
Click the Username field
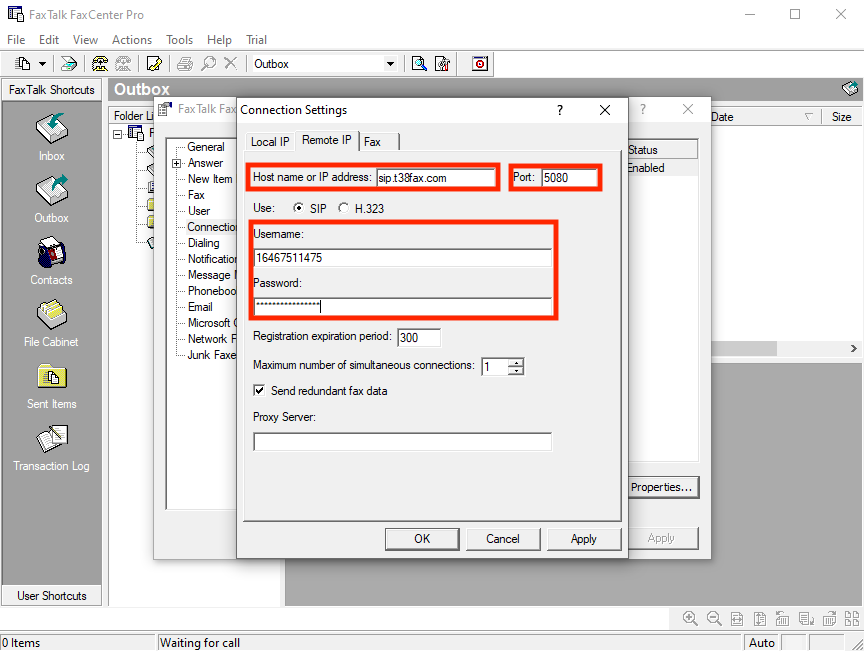point(402,257)
